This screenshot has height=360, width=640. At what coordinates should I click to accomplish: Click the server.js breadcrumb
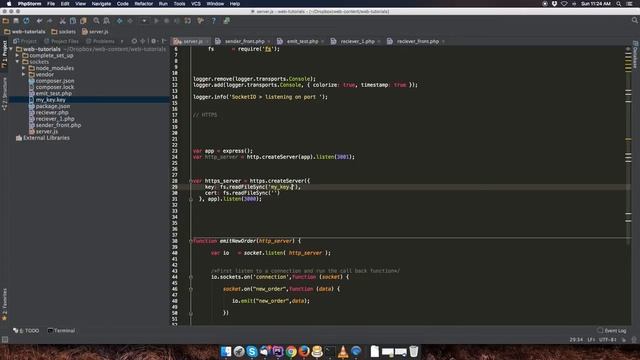95,31
